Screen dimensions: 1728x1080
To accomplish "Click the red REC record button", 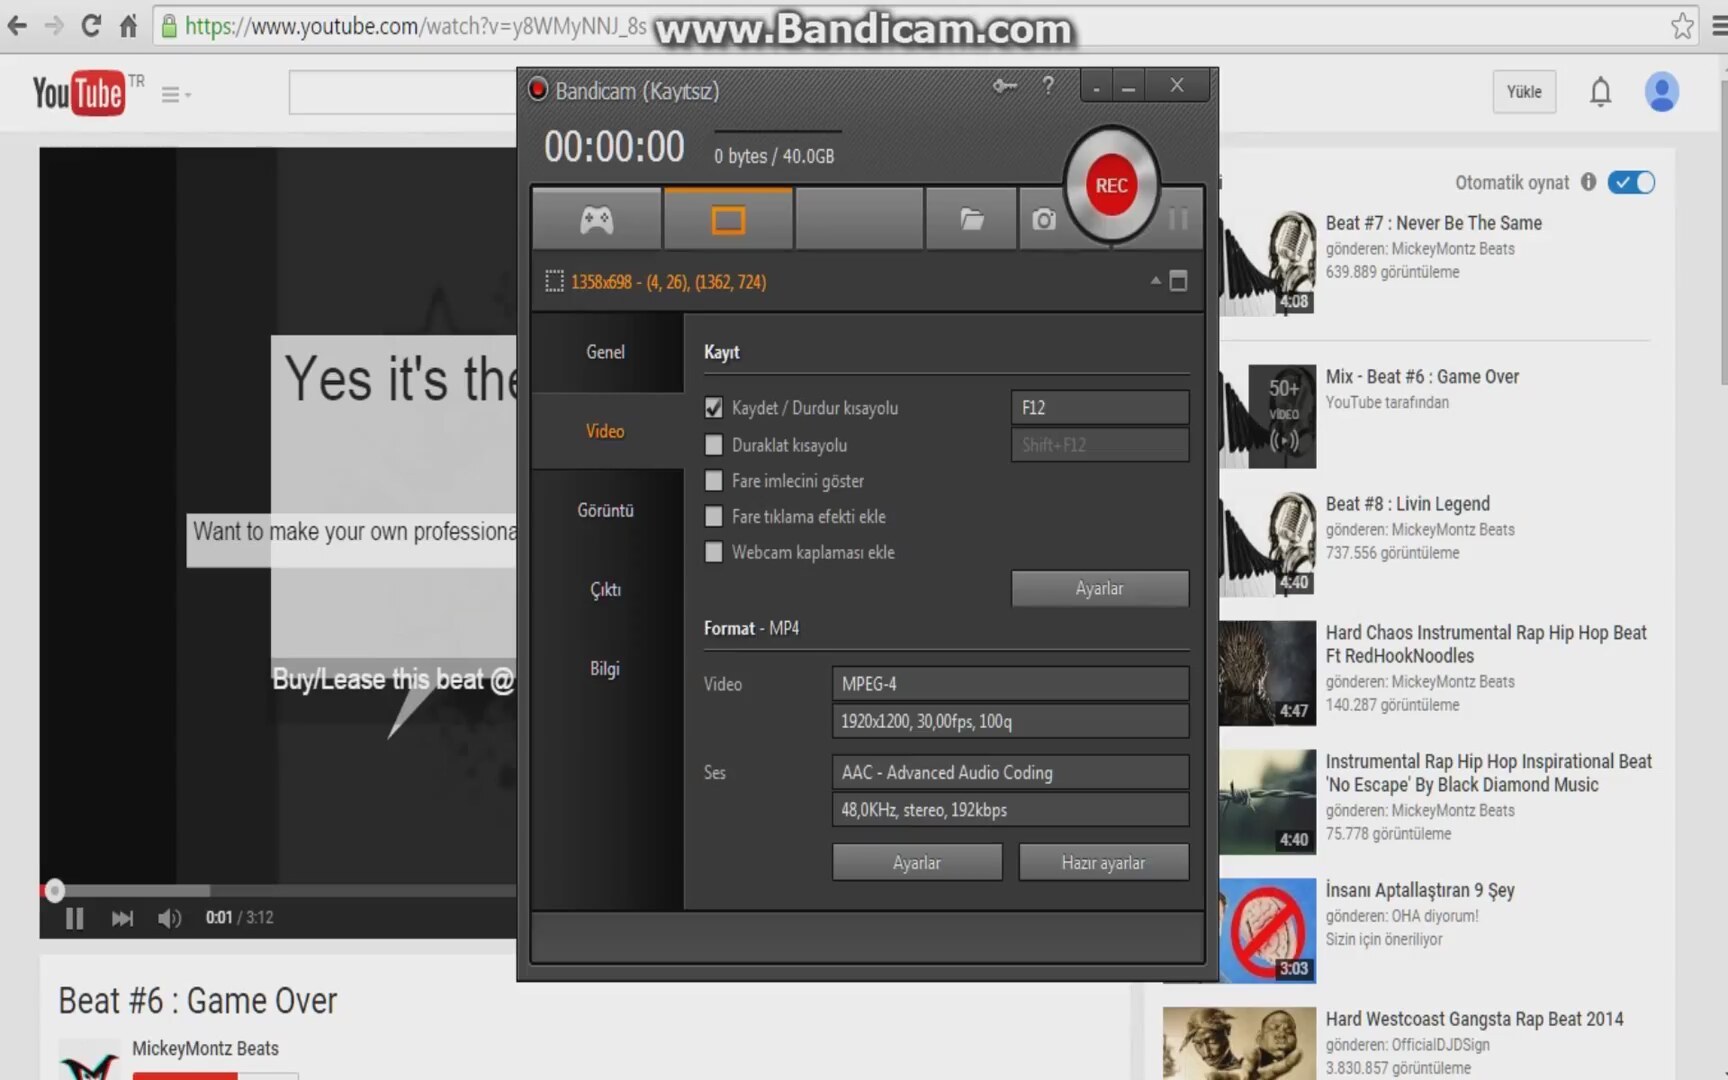I will 1111,185.
